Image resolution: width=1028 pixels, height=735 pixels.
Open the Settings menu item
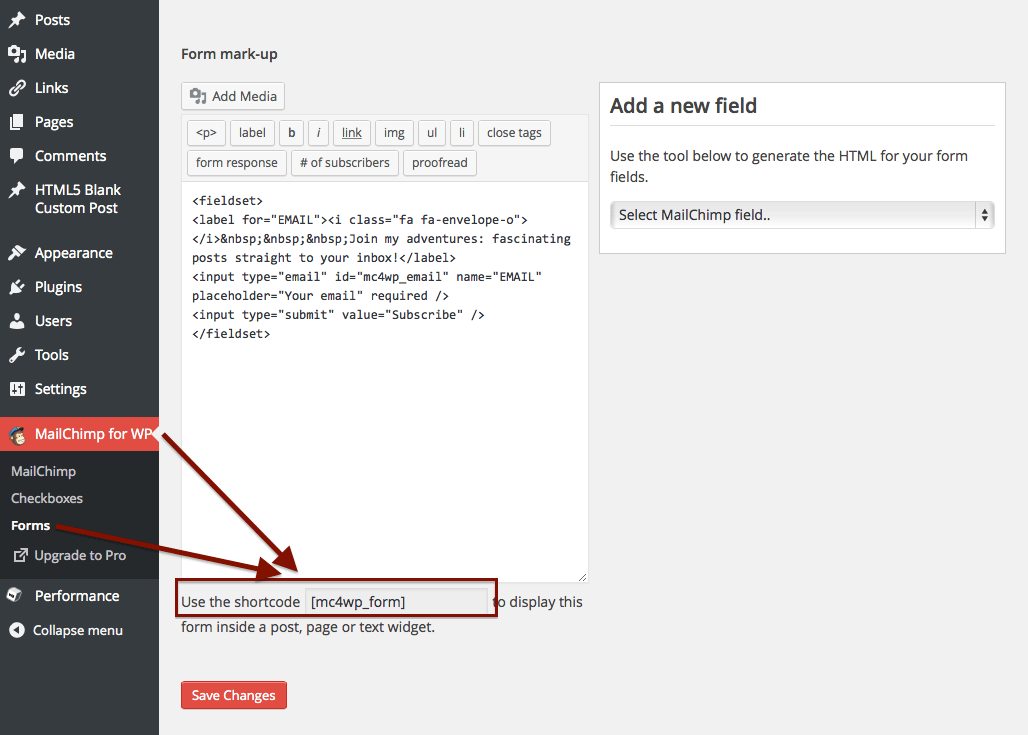(60, 389)
